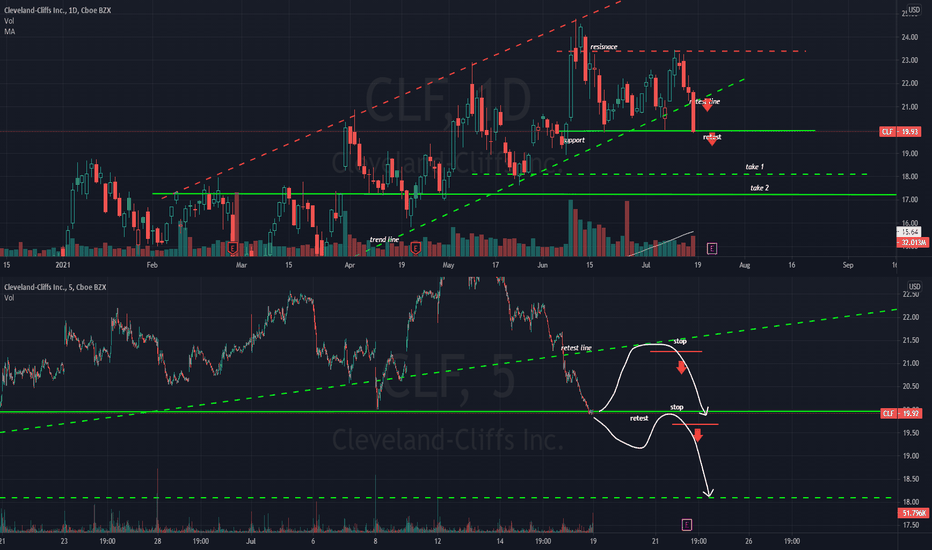
Task: Click the first red earnings E marker near Mar
Action: 233,248
